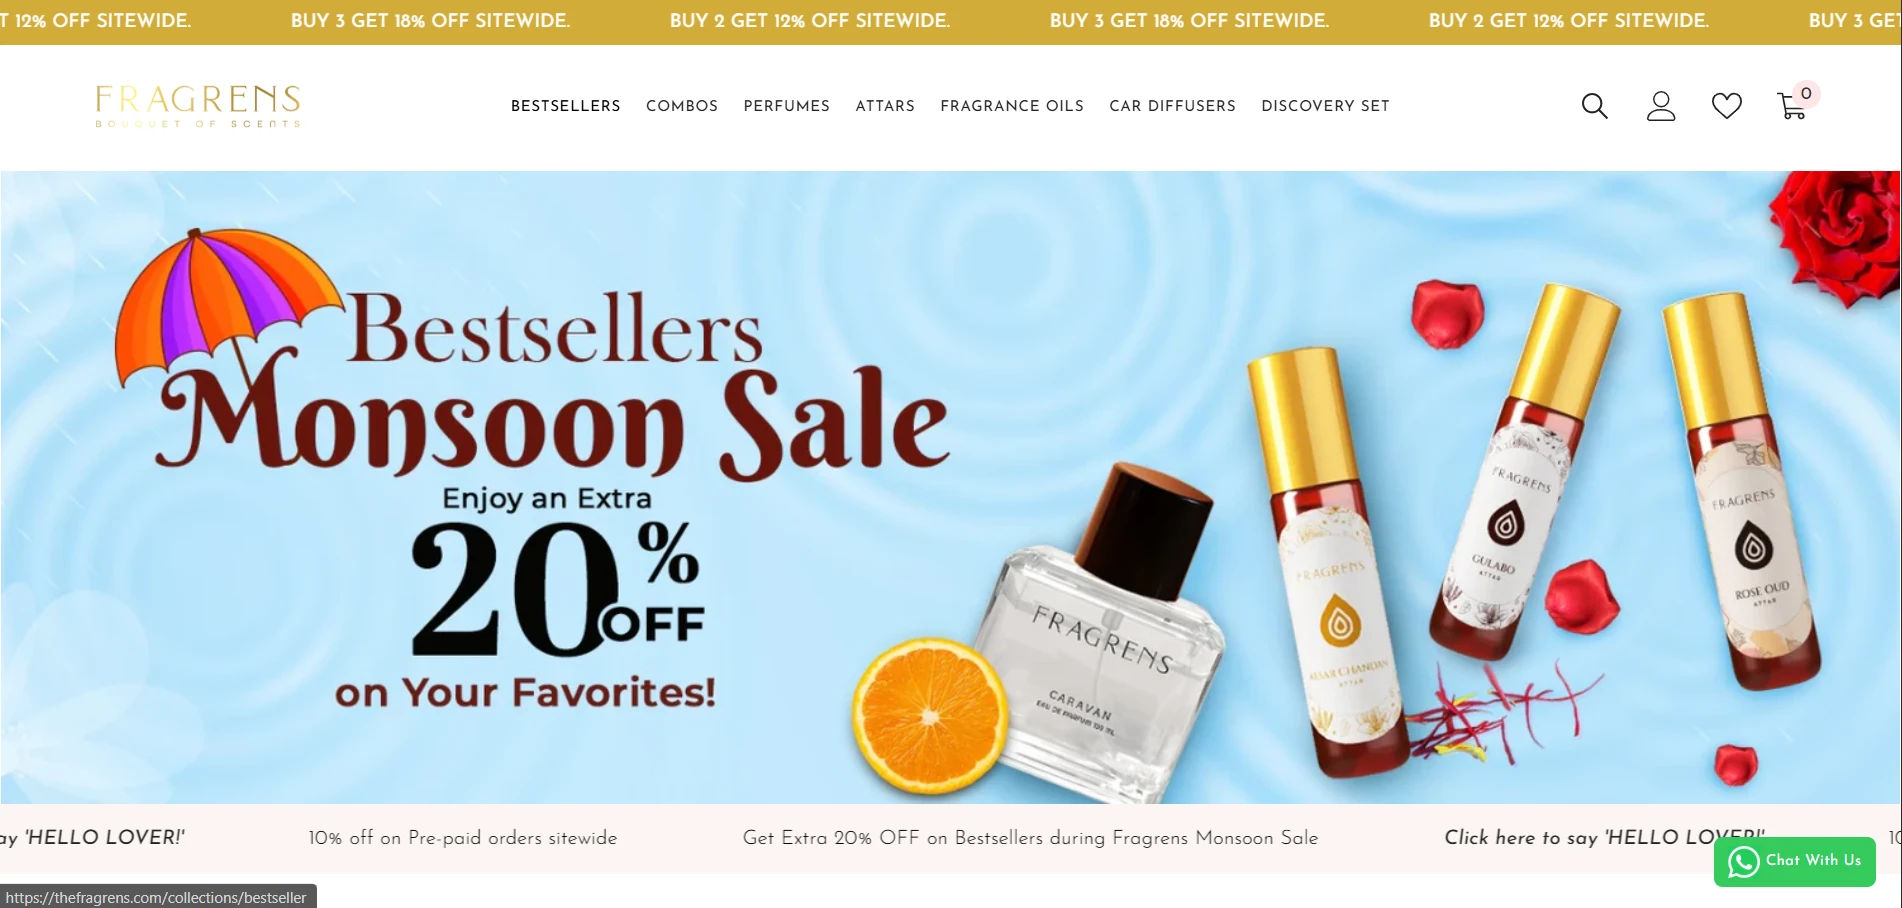This screenshot has height=908, width=1902.
Task: Open the search magnifier icon
Action: click(1595, 106)
